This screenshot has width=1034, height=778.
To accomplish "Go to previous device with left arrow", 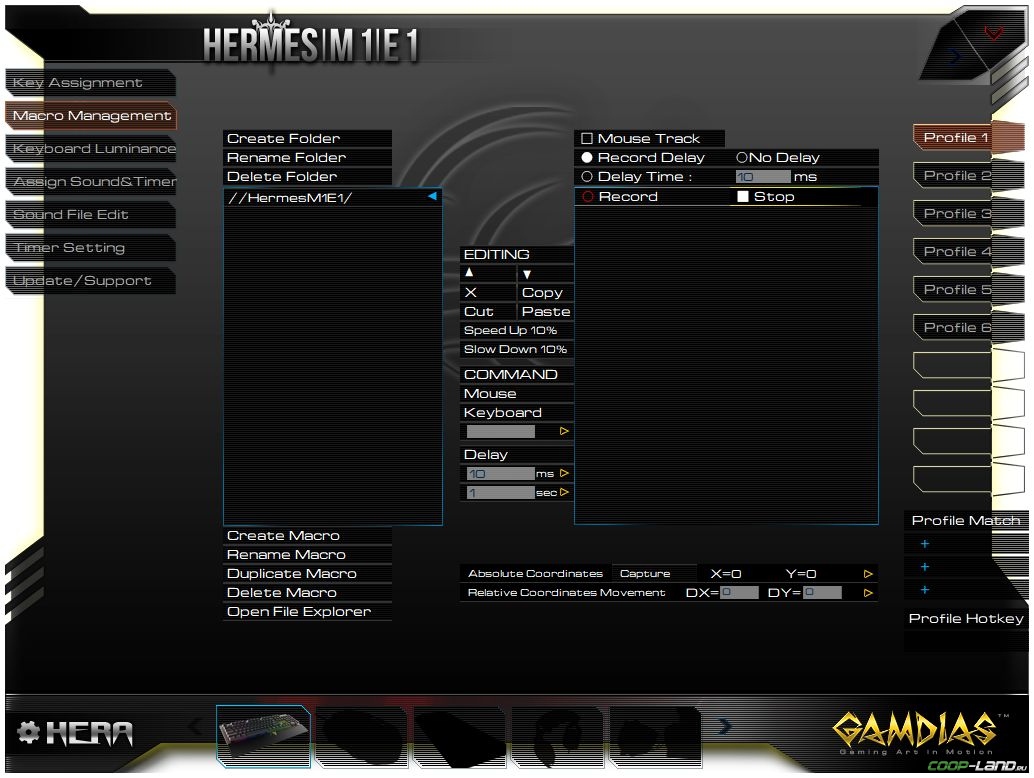I will (x=195, y=726).
